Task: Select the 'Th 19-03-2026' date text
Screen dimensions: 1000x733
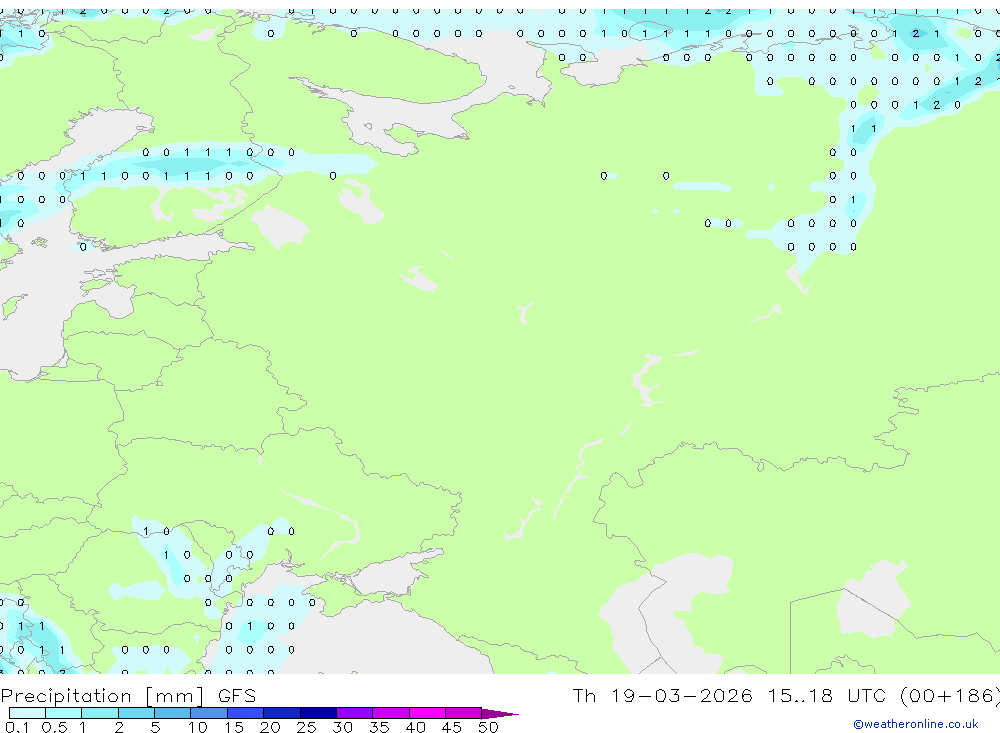Action: point(662,695)
